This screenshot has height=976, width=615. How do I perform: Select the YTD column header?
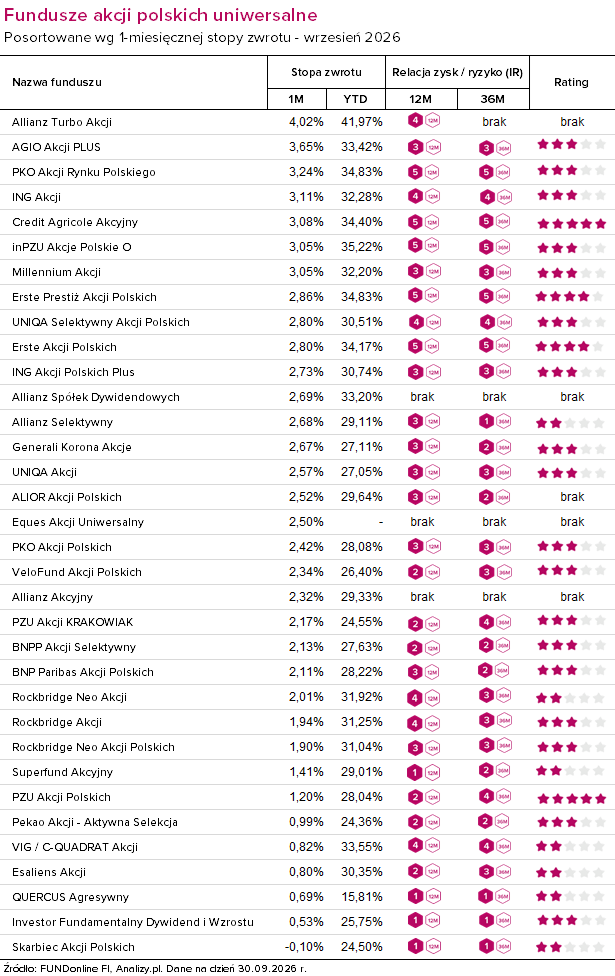355,99
